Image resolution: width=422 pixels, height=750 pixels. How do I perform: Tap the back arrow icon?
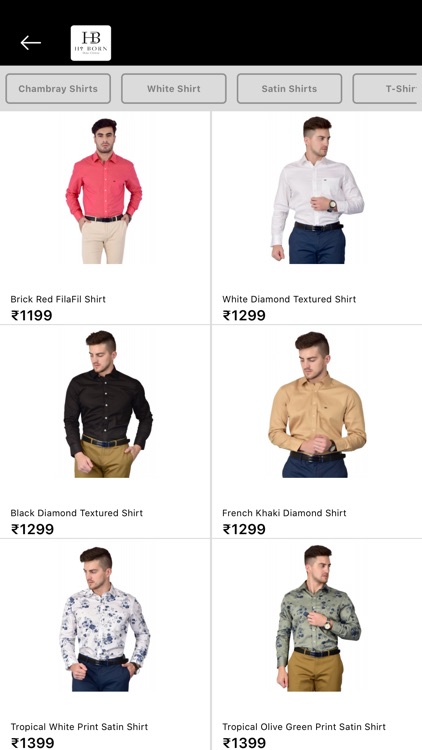[31, 43]
